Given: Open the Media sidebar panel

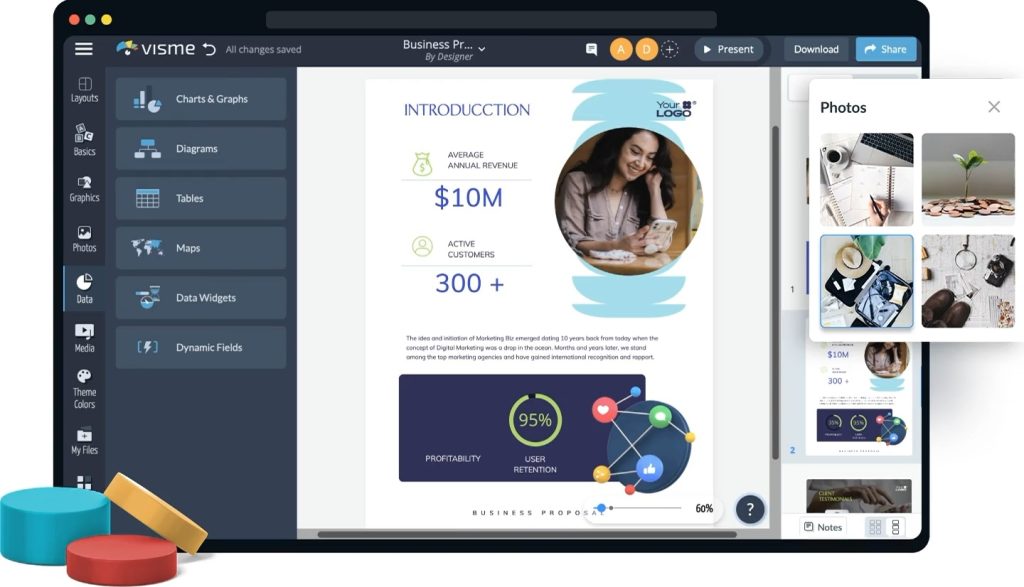Looking at the screenshot, I should point(84,338).
